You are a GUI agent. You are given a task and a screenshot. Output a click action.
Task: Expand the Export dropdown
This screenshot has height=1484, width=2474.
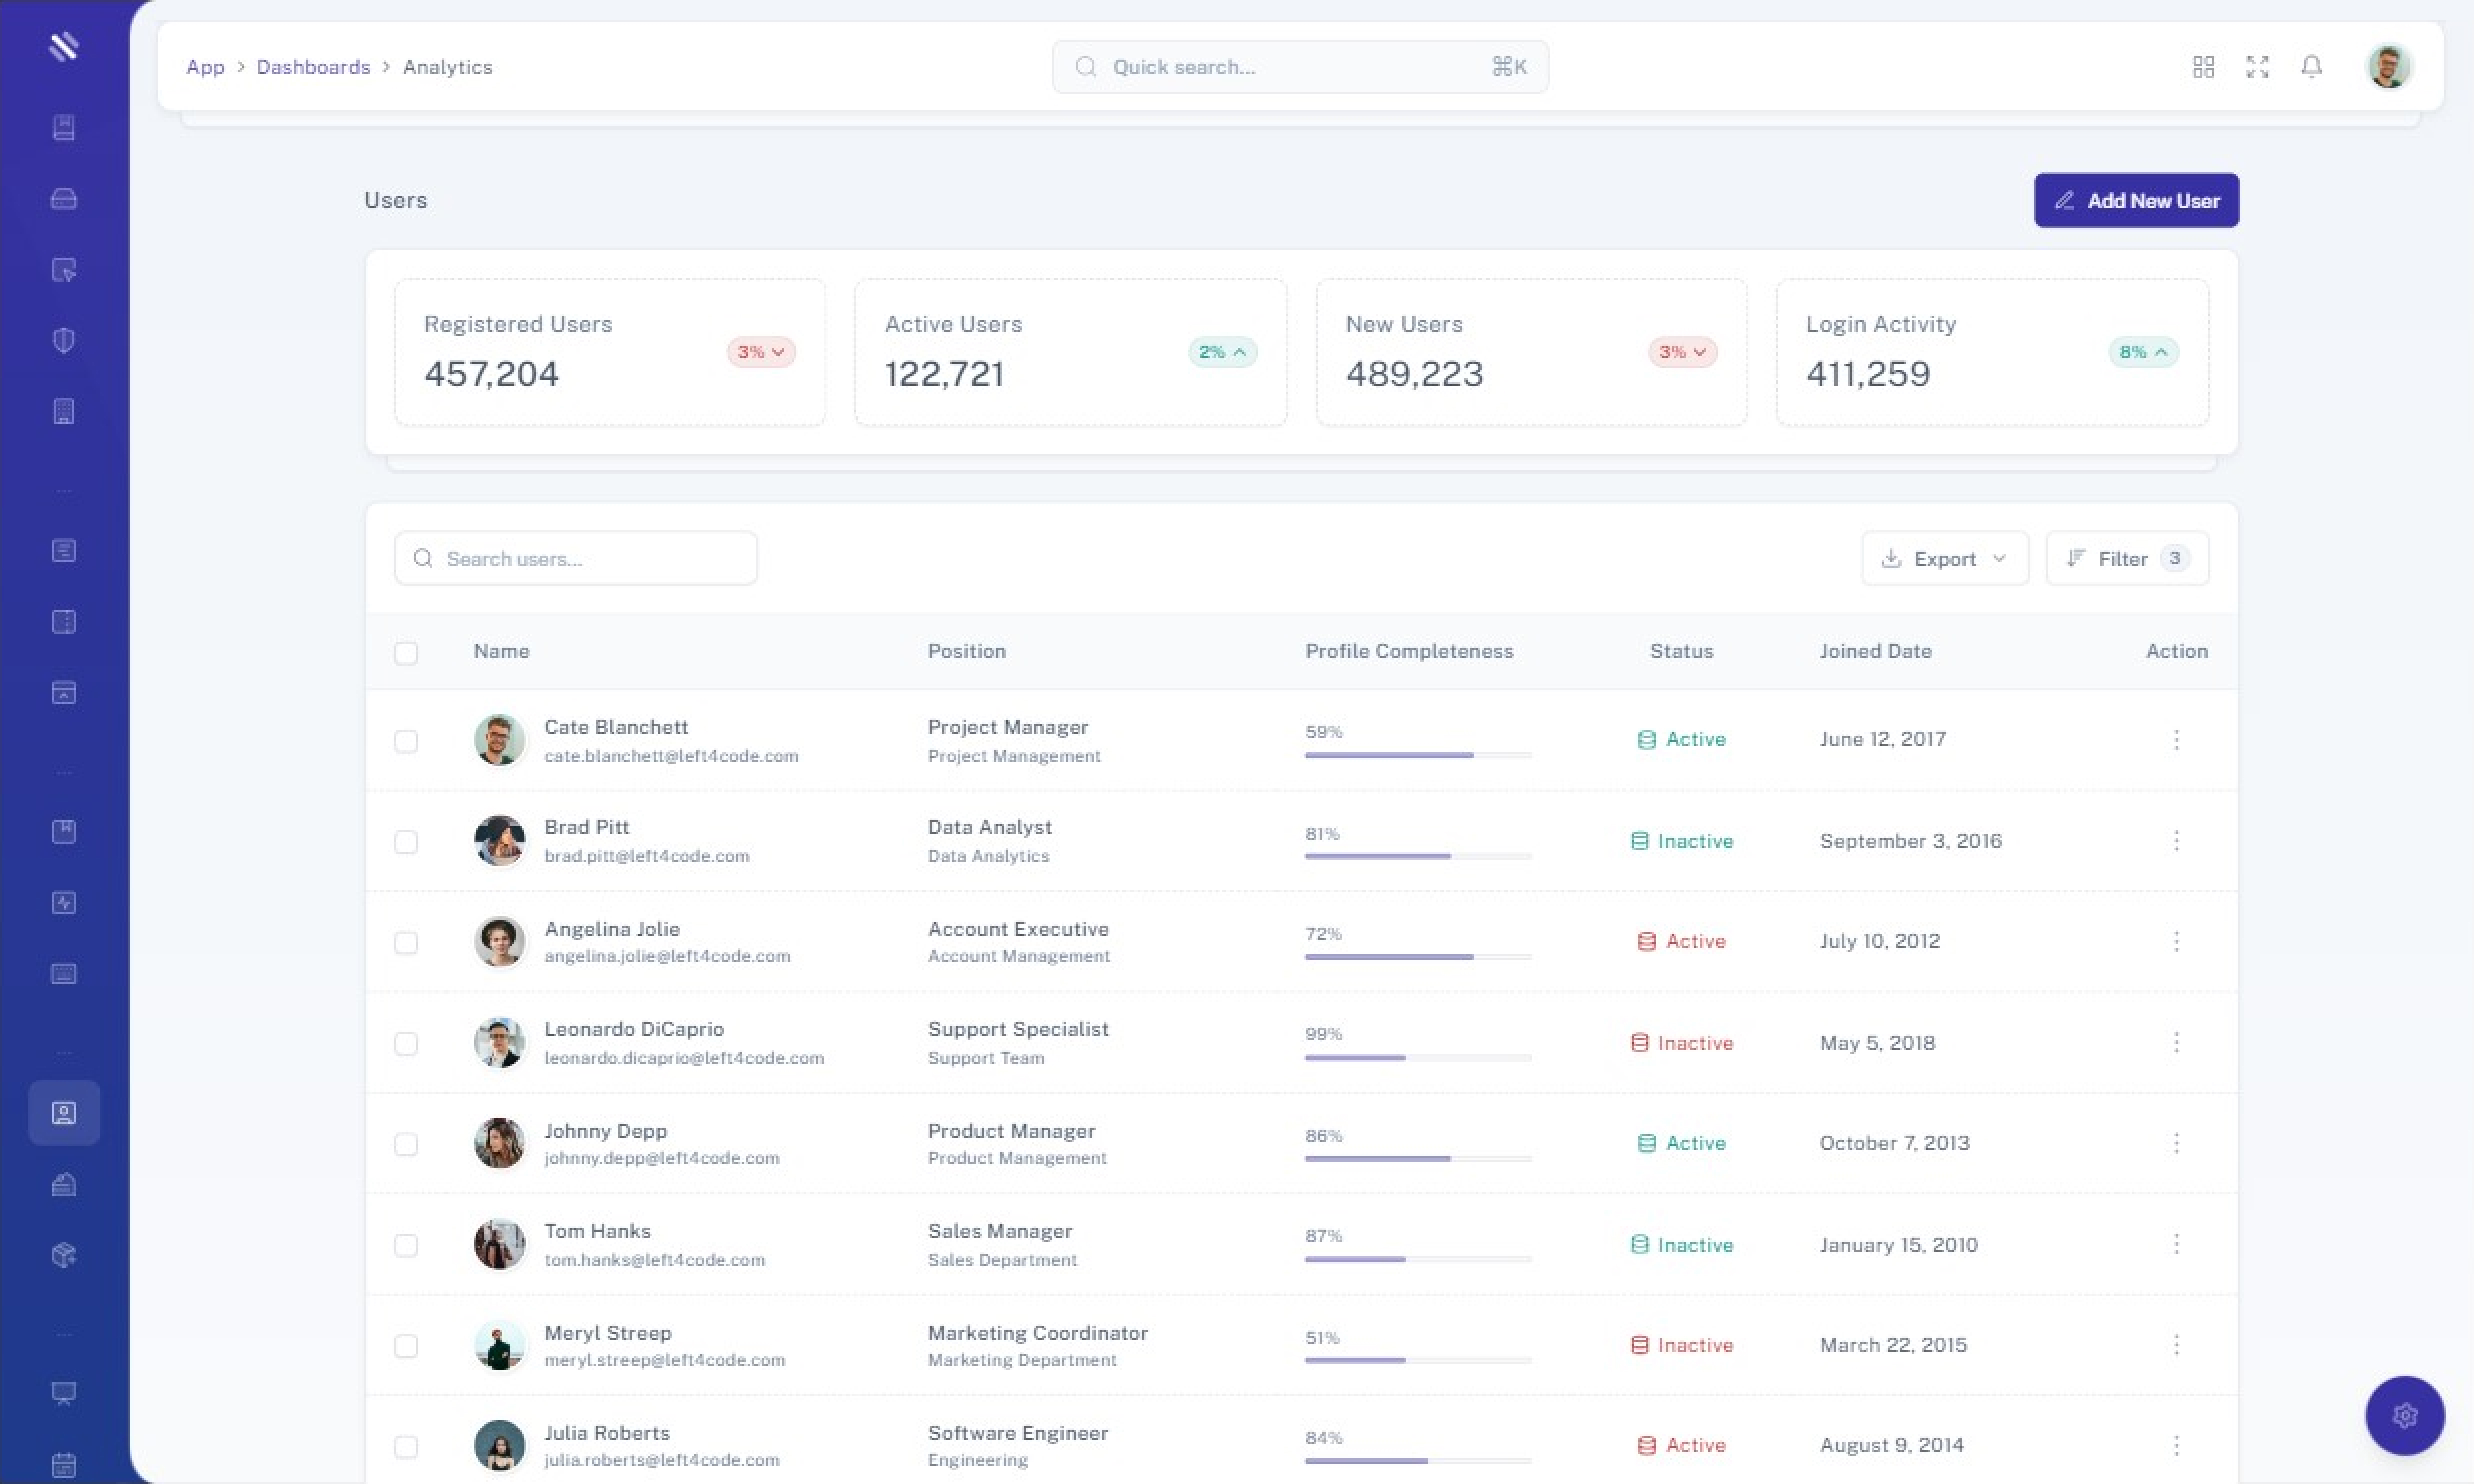click(x=1944, y=559)
